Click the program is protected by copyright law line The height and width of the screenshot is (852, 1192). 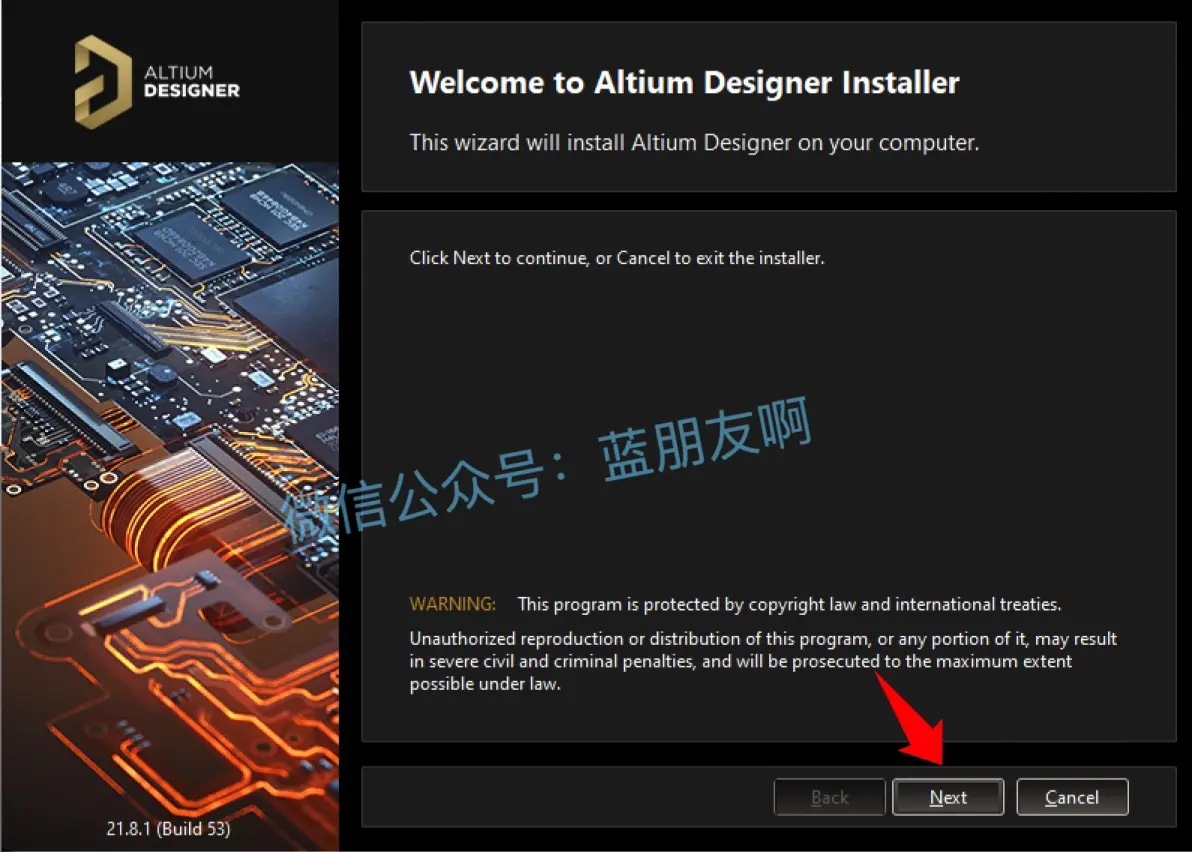789,604
